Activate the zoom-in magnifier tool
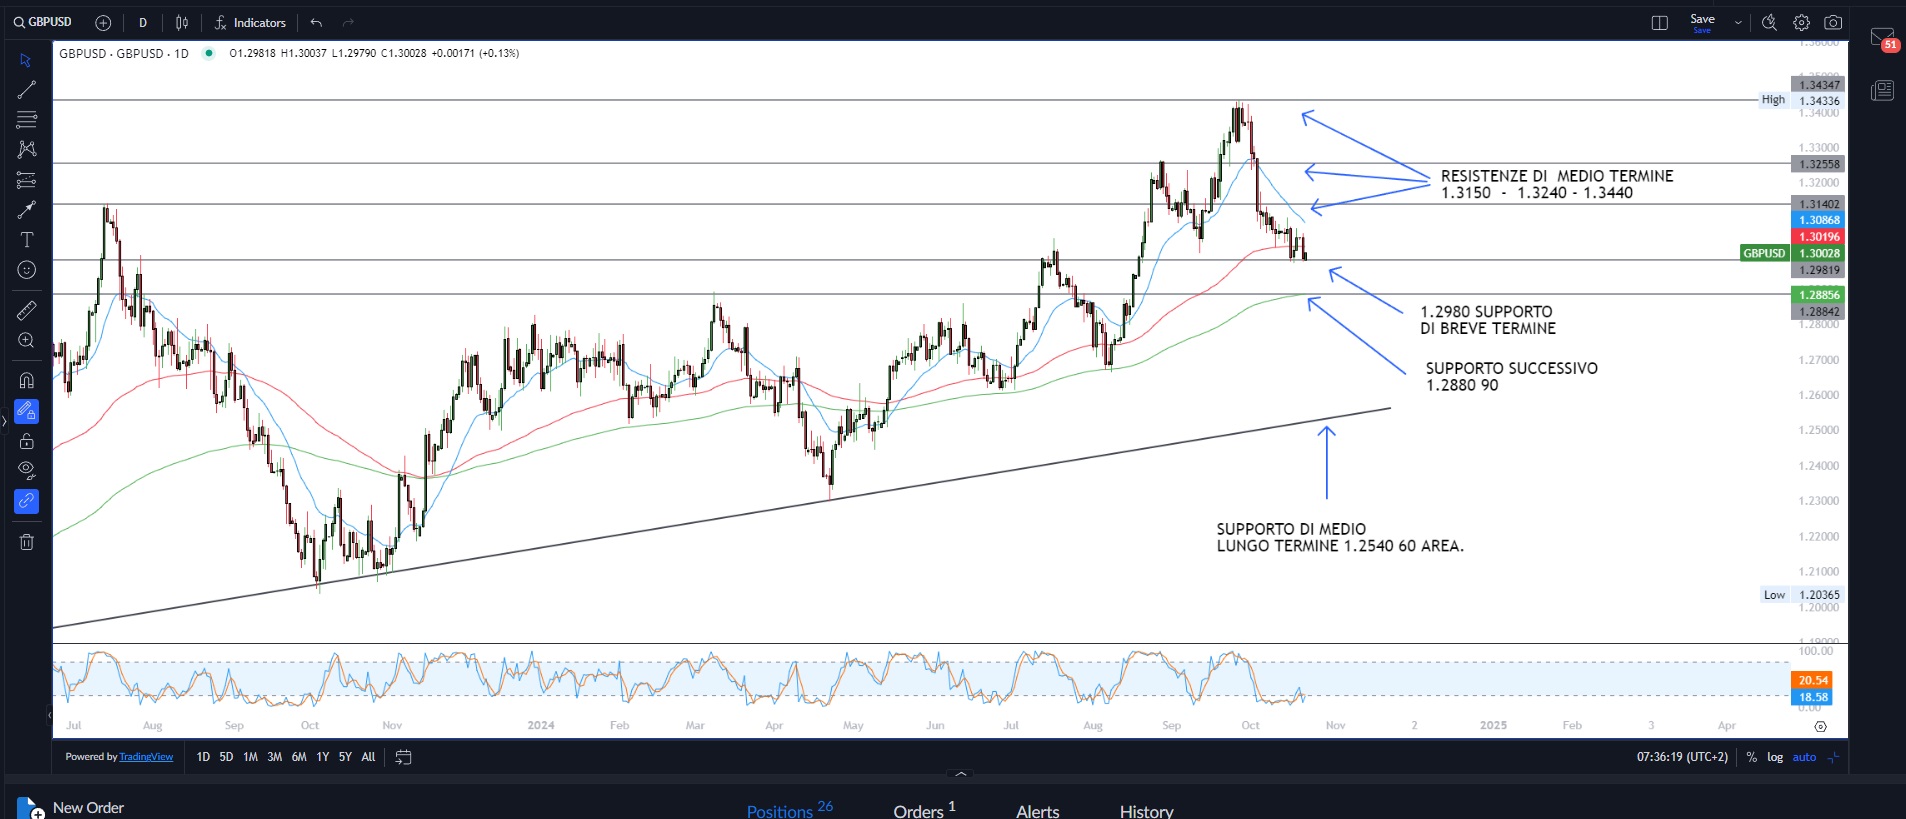This screenshot has width=1906, height=819. [27, 341]
